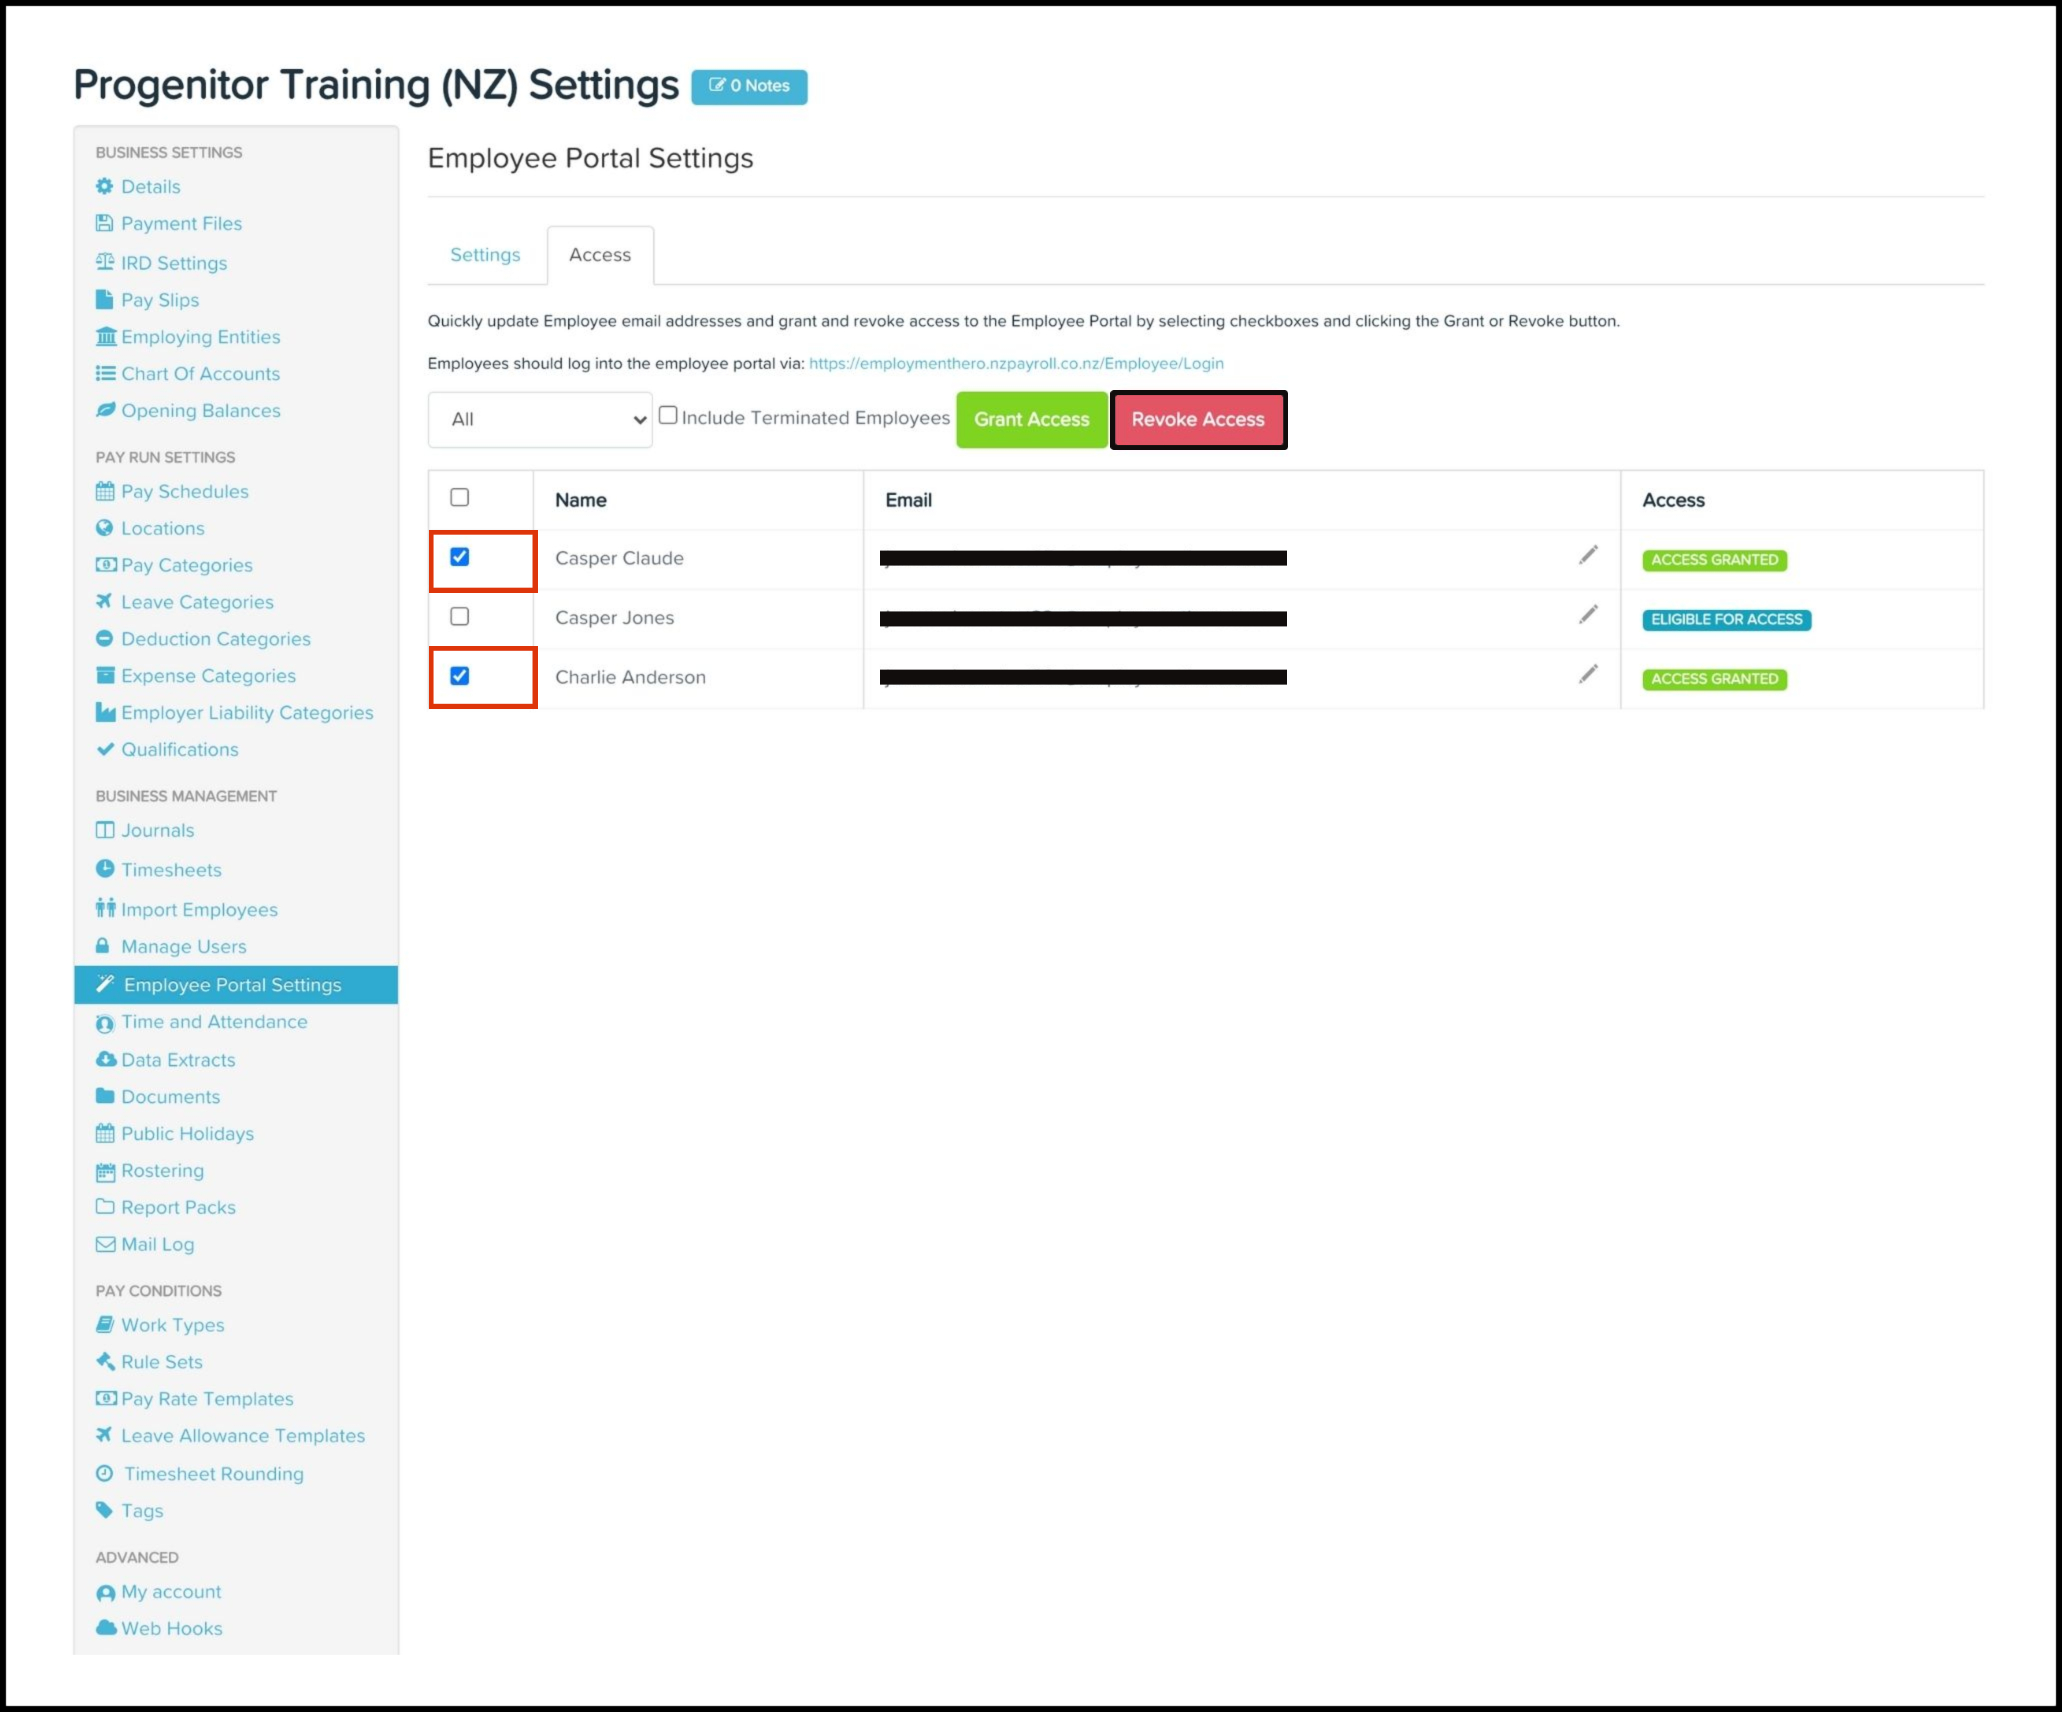Click pencil edit icon for Charlie Anderson

pyautogui.click(x=1588, y=674)
